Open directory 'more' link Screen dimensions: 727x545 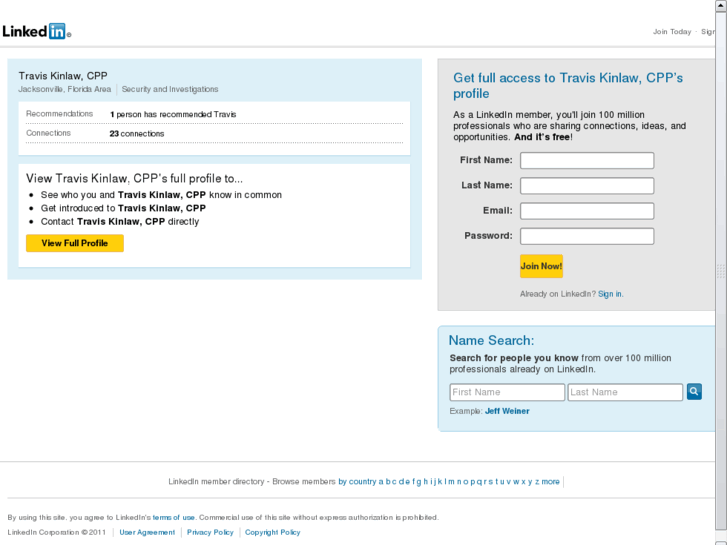pyautogui.click(x=550, y=481)
